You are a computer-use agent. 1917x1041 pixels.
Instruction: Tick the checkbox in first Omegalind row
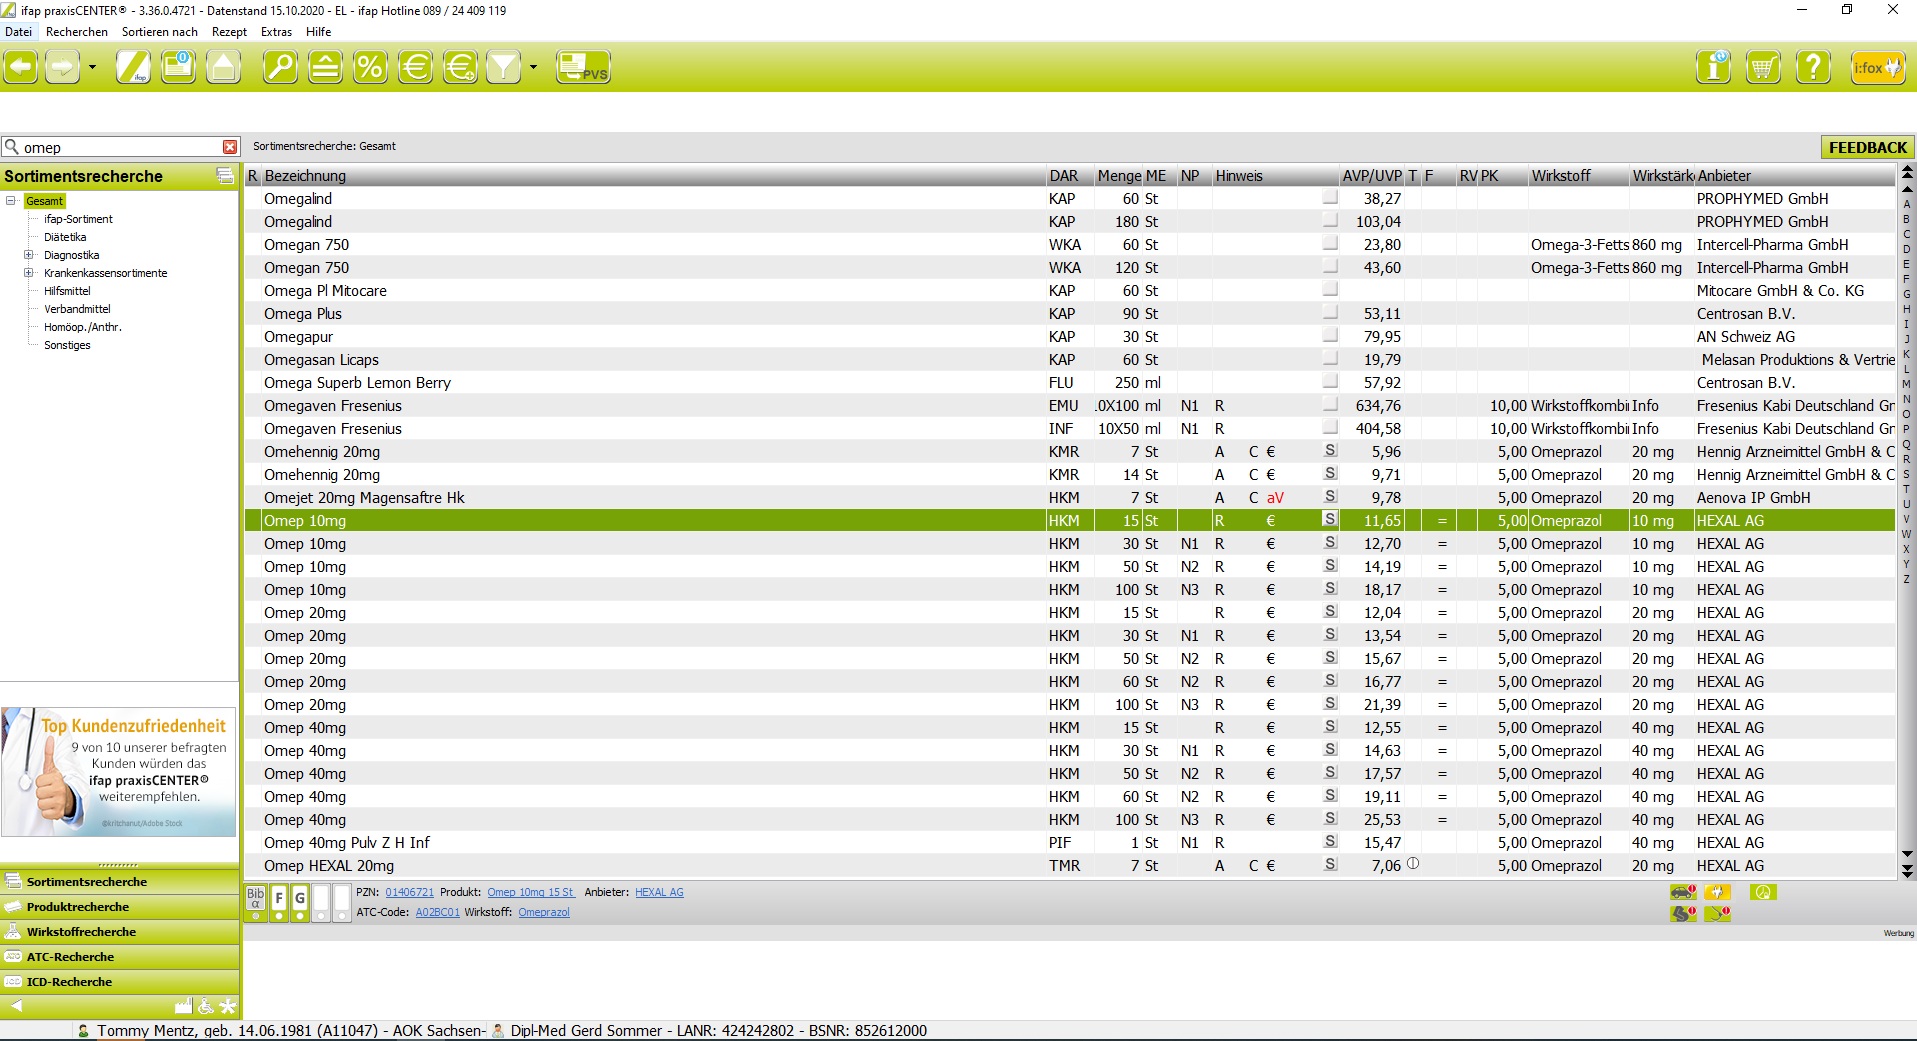point(1330,197)
